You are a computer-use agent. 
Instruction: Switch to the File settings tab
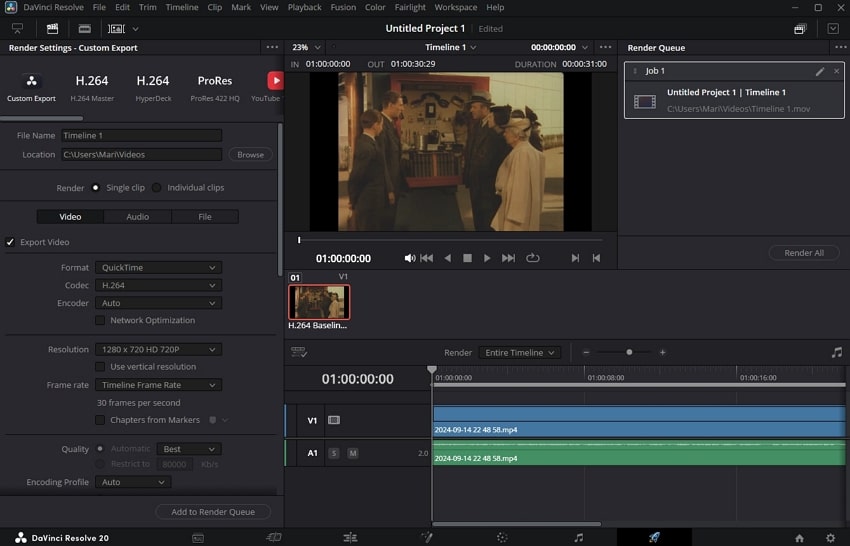tap(205, 217)
